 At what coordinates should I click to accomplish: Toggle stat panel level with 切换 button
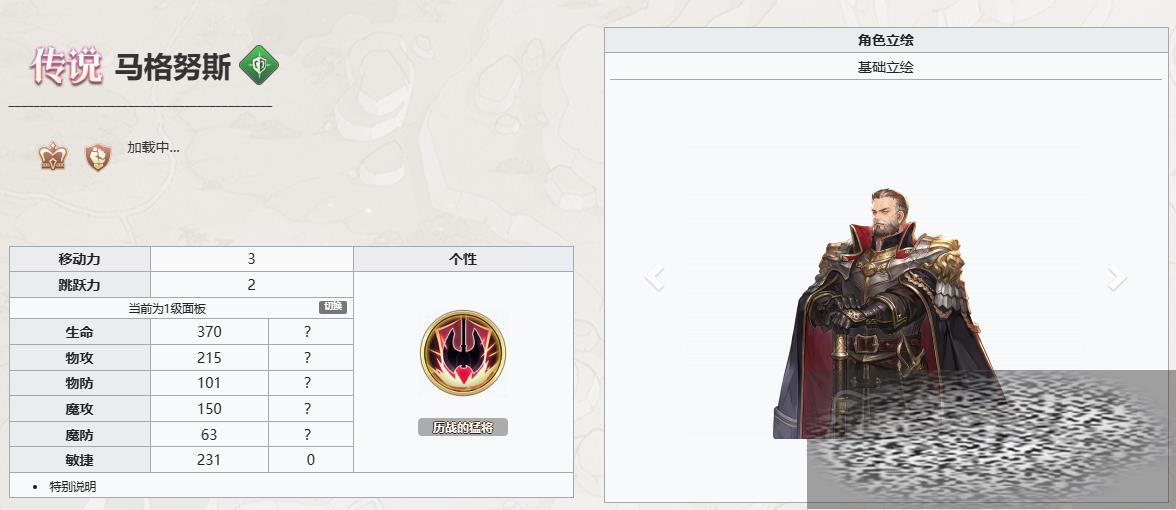click(x=333, y=307)
